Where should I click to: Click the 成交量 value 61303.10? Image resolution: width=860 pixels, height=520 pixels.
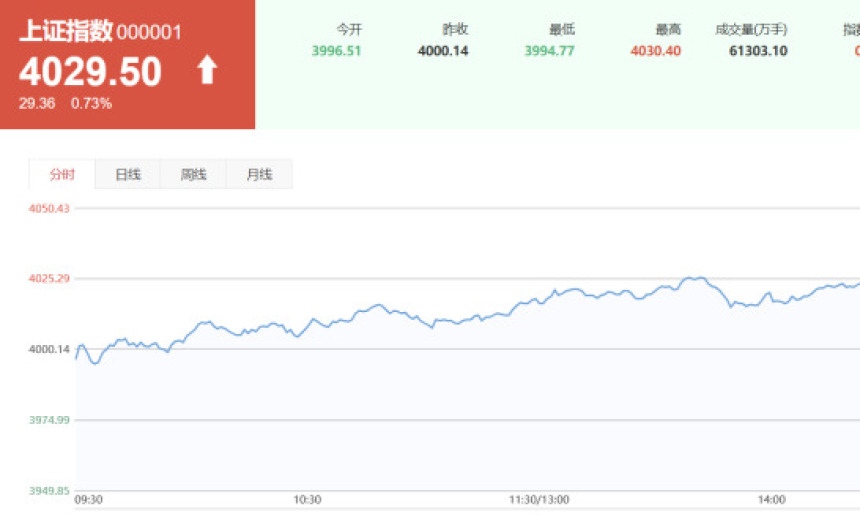pos(758,51)
